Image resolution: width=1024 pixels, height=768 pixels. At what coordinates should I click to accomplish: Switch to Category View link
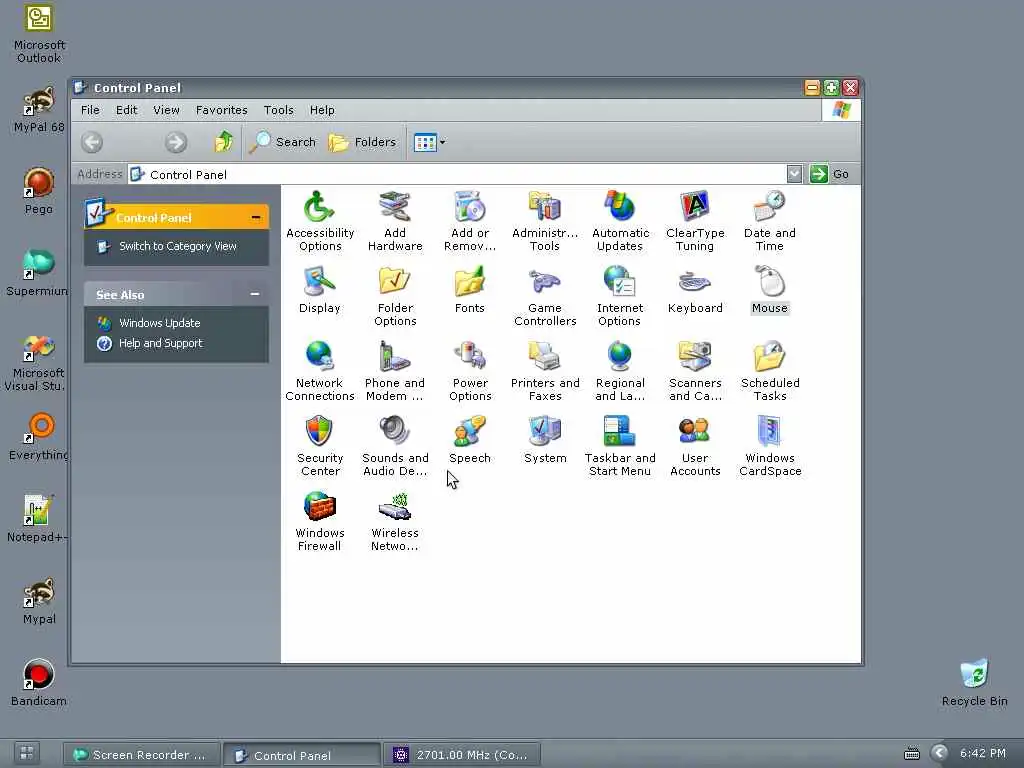(x=178, y=246)
